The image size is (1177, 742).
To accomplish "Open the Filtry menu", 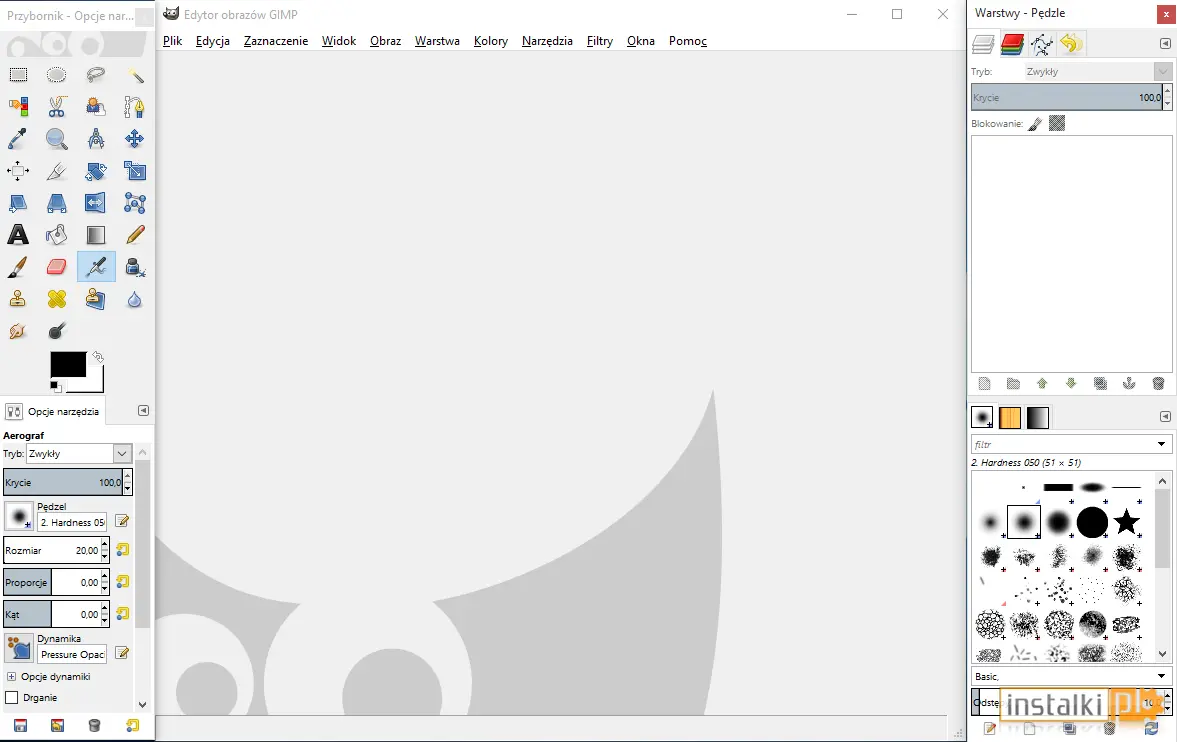I will [x=600, y=41].
